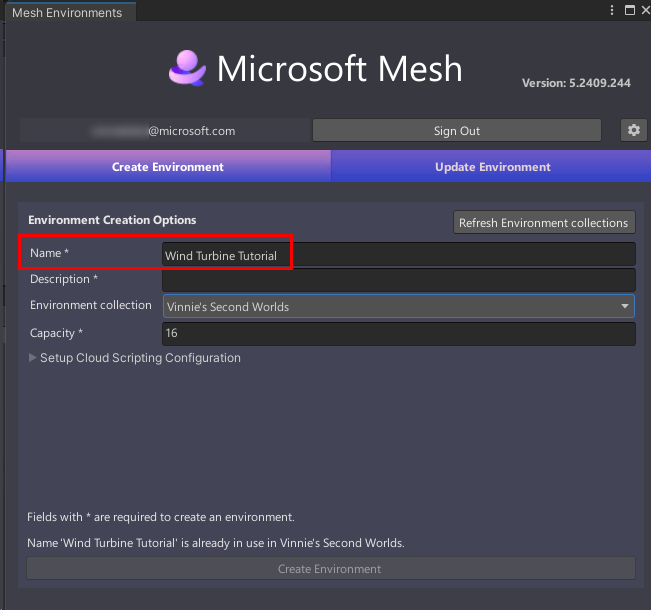Expand Setup Cloud Scripting Configuration section
The height and width of the screenshot is (610, 651).
click(x=135, y=358)
